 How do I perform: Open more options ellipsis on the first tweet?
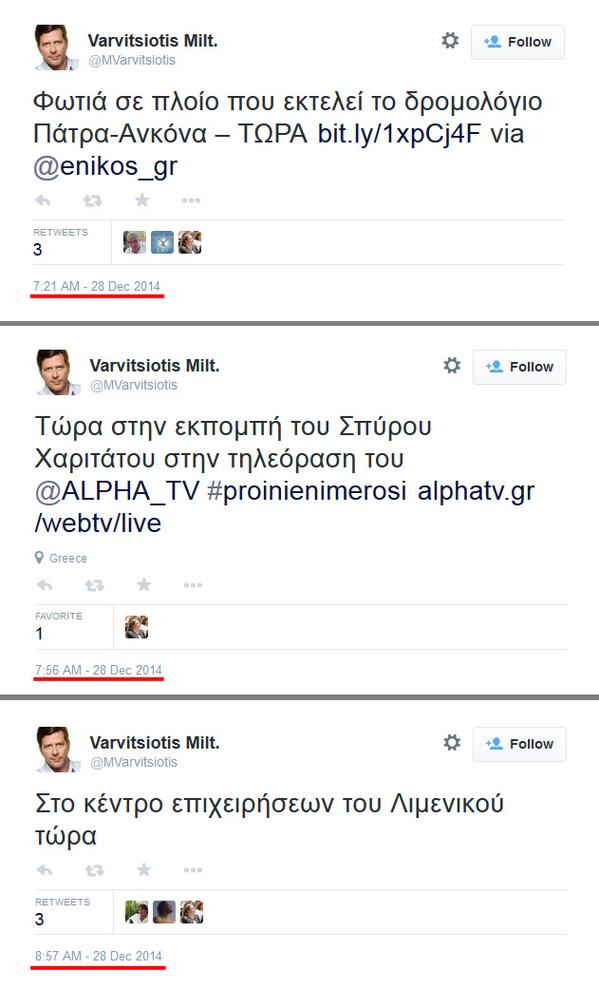(x=190, y=201)
